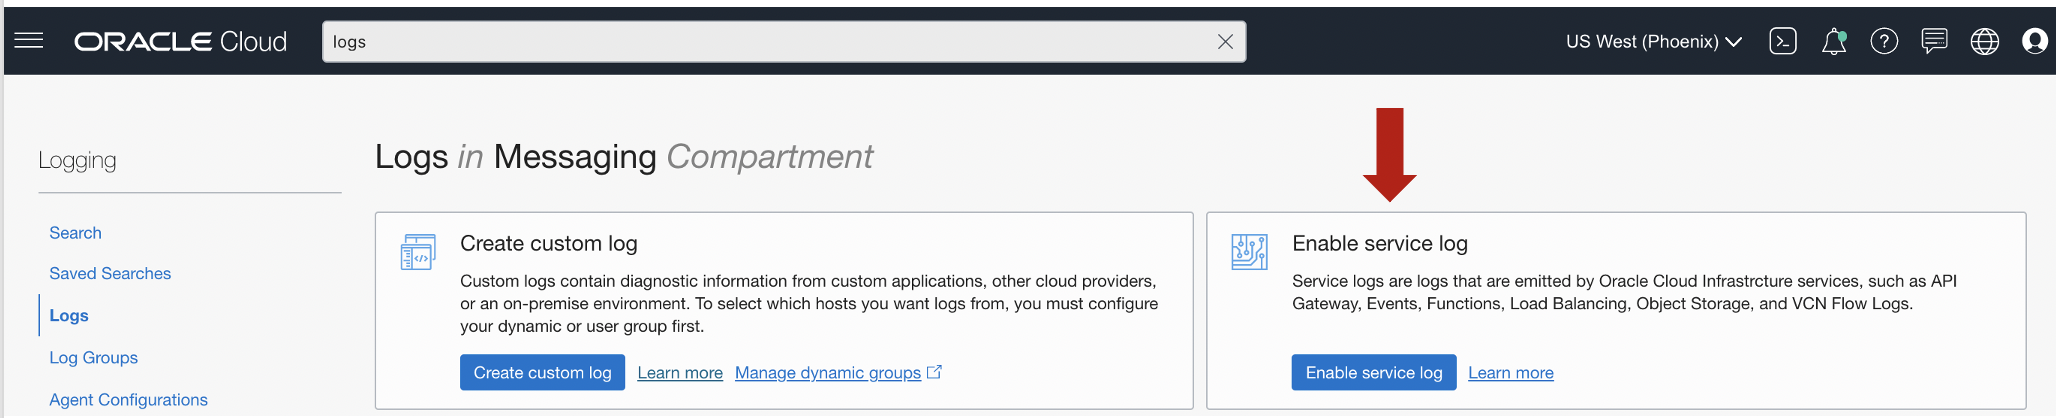Open Log Groups in the sidebar

pyautogui.click(x=94, y=358)
